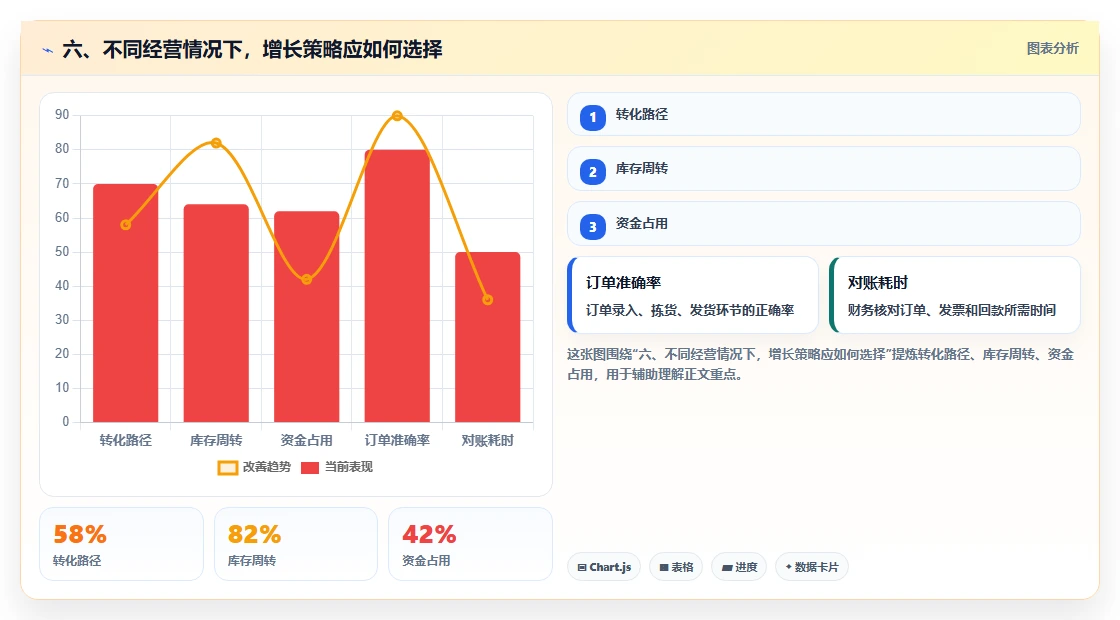The height and width of the screenshot is (620, 1120).
Task: Click the text 订单录入、拣货、发货环节的正确率
Action: pyautogui.click(x=690, y=310)
